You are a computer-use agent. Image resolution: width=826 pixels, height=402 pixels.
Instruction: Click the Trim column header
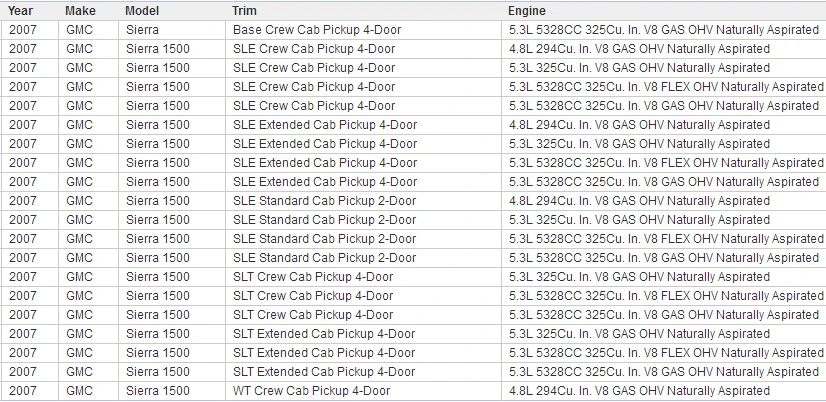pyautogui.click(x=363, y=11)
